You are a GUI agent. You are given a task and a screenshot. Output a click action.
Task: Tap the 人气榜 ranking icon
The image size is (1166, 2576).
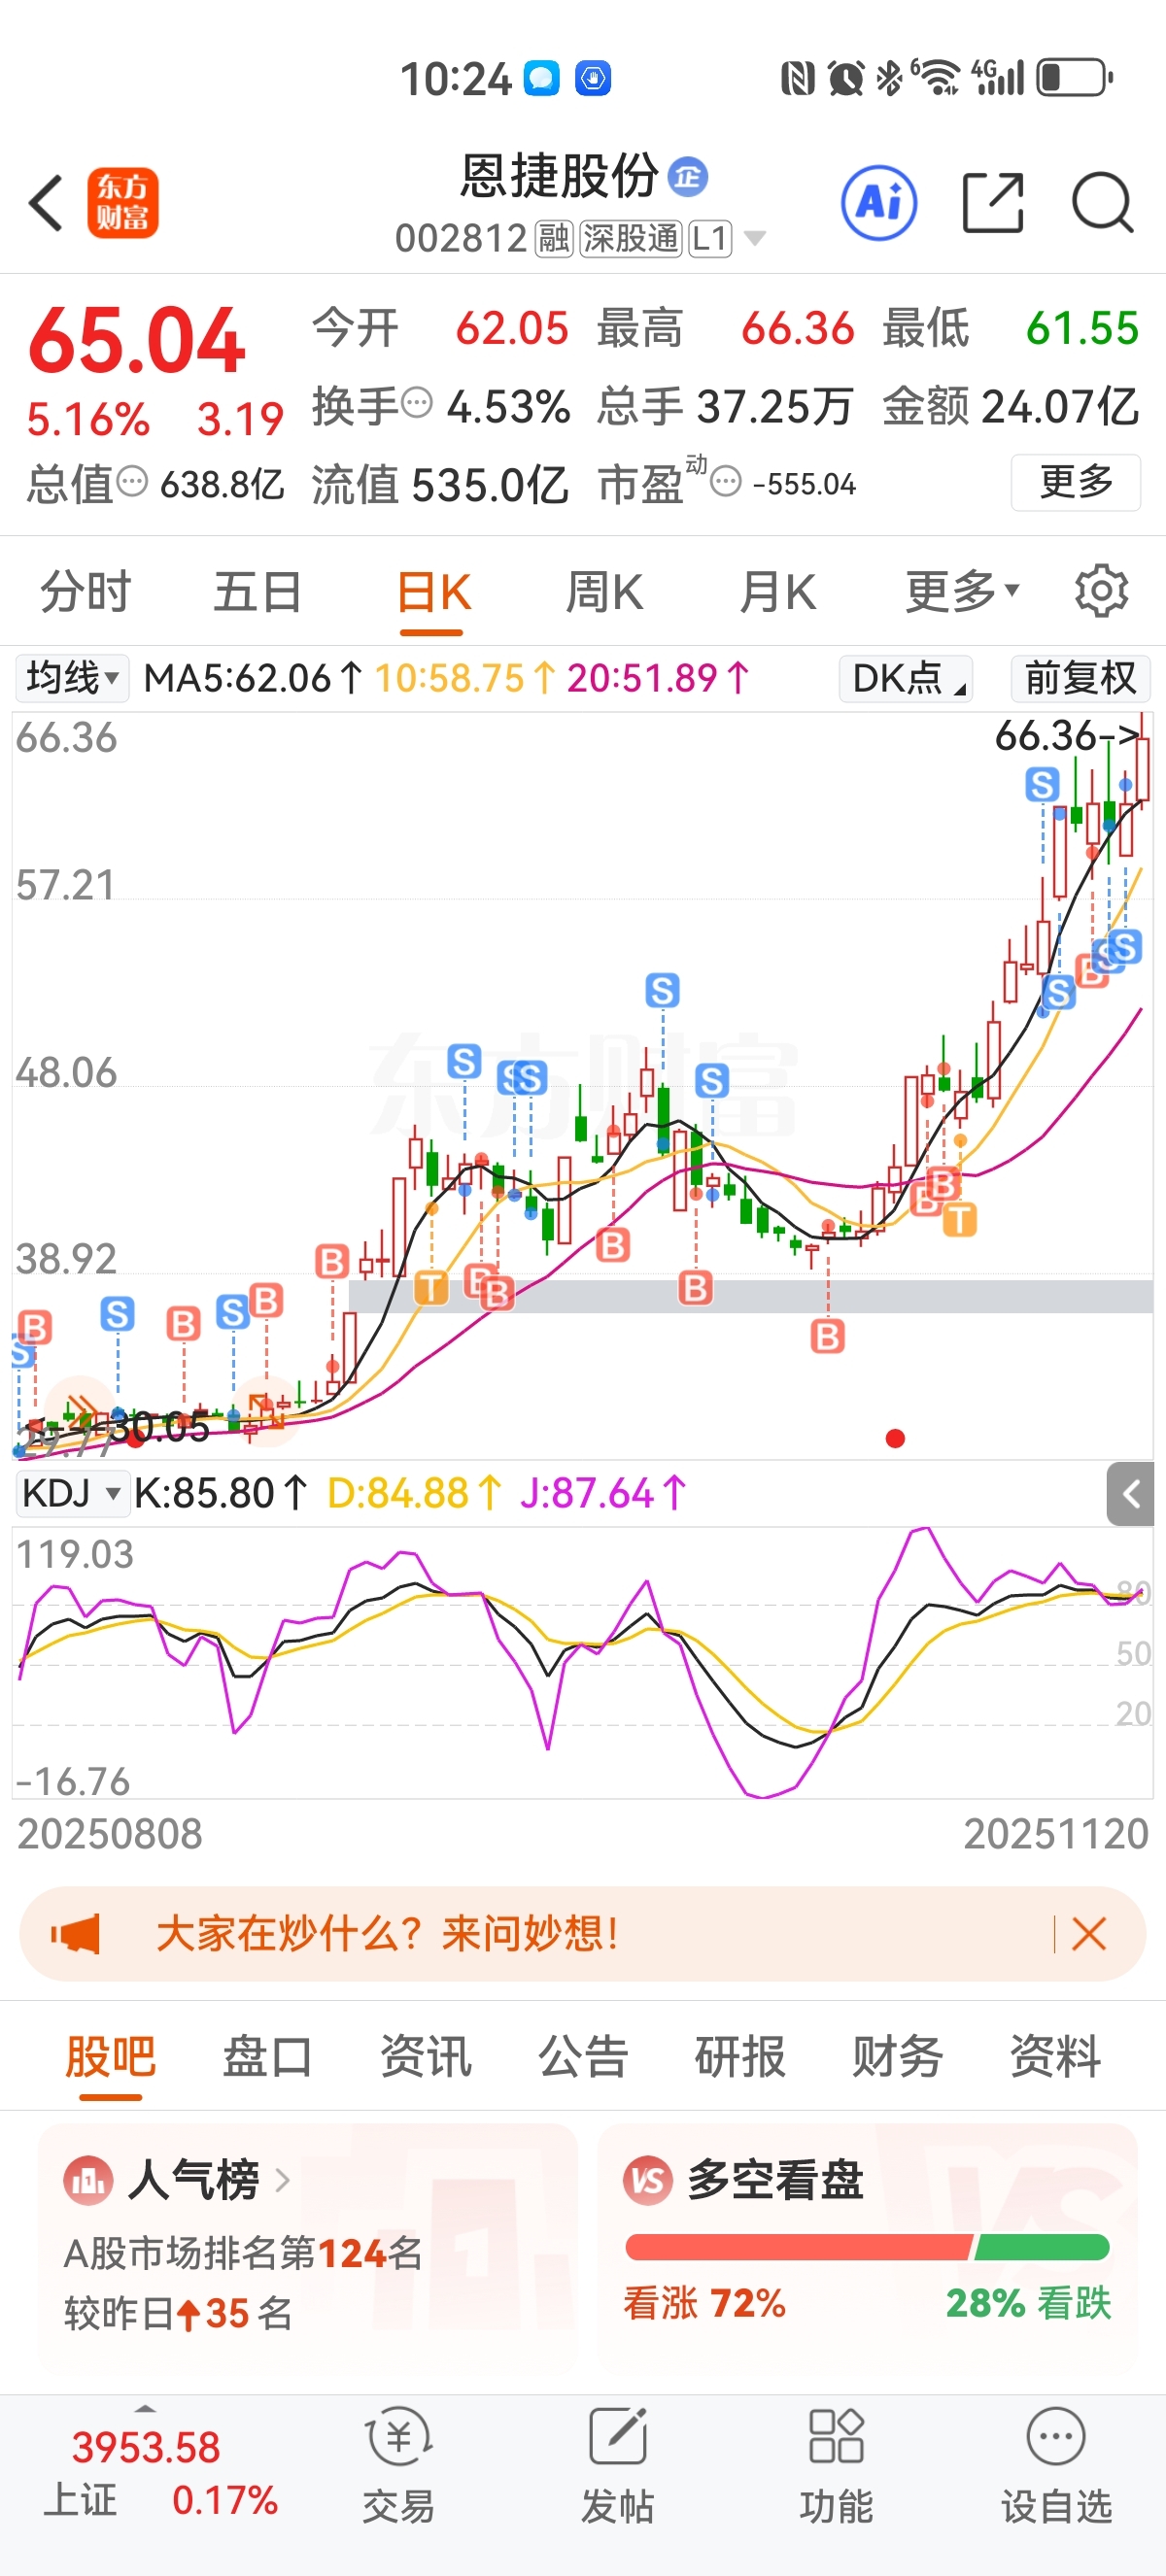(88, 2179)
